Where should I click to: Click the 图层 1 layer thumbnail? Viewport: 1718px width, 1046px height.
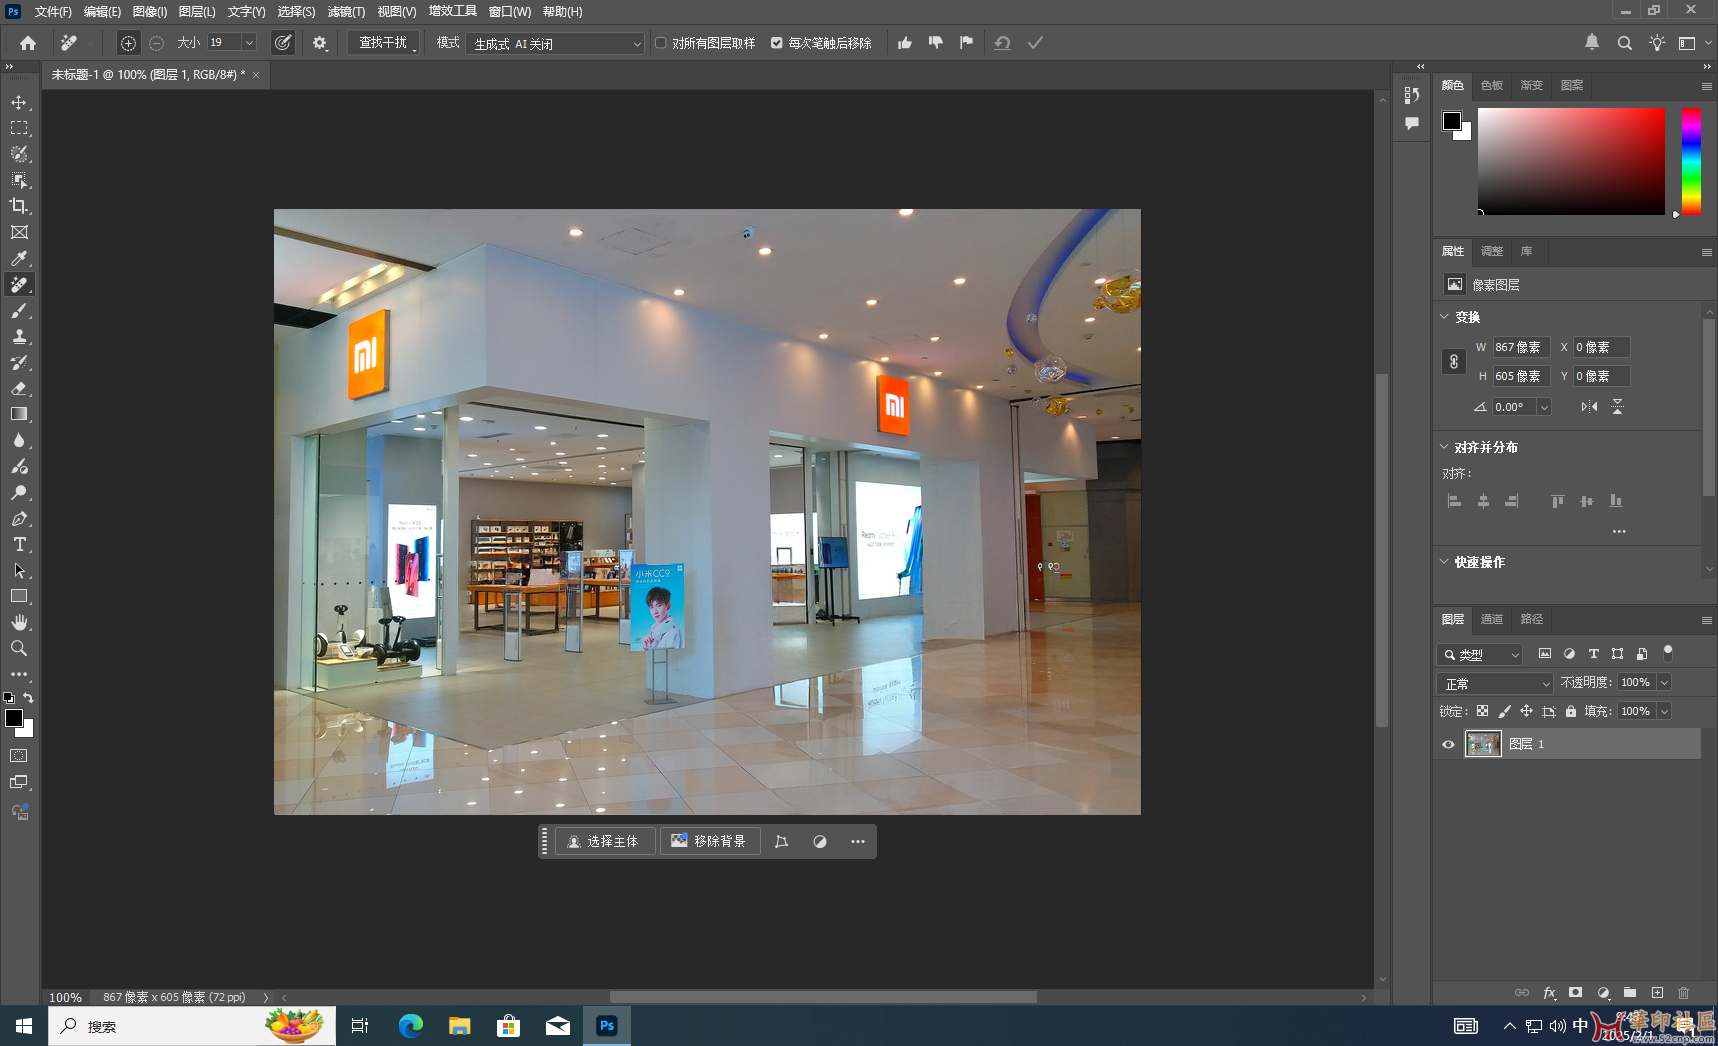click(1483, 744)
